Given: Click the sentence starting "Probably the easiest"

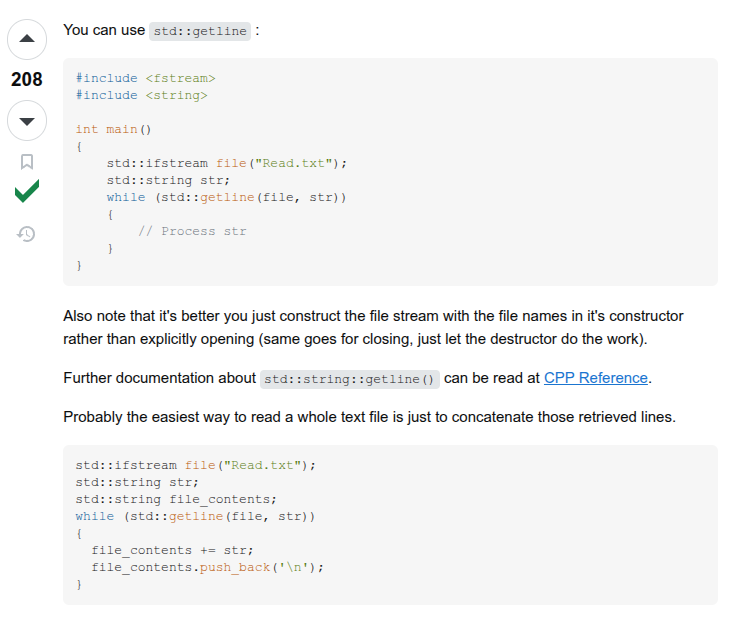Looking at the screenshot, I should pos(369,416).
